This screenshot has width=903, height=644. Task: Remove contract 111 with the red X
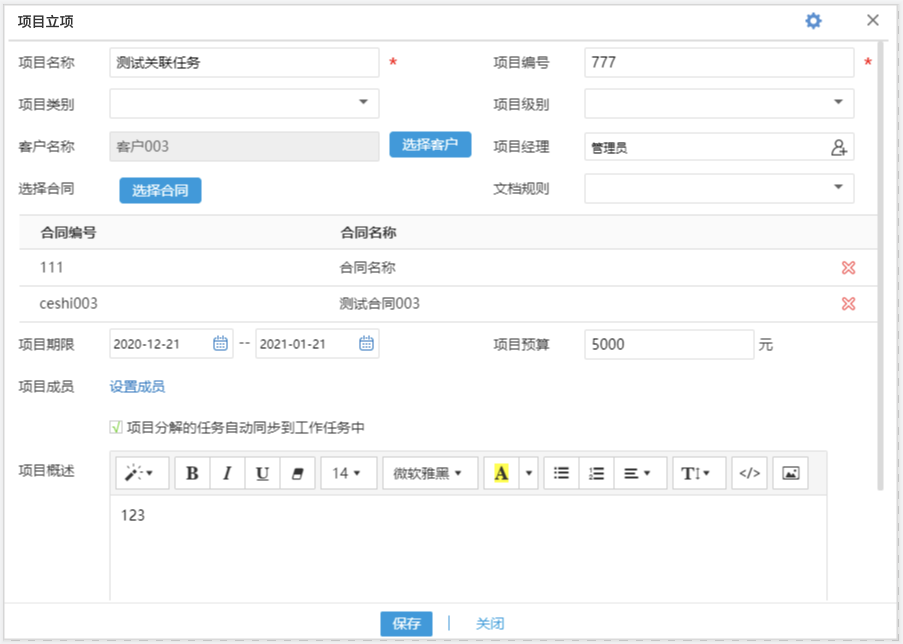(848, 268)
